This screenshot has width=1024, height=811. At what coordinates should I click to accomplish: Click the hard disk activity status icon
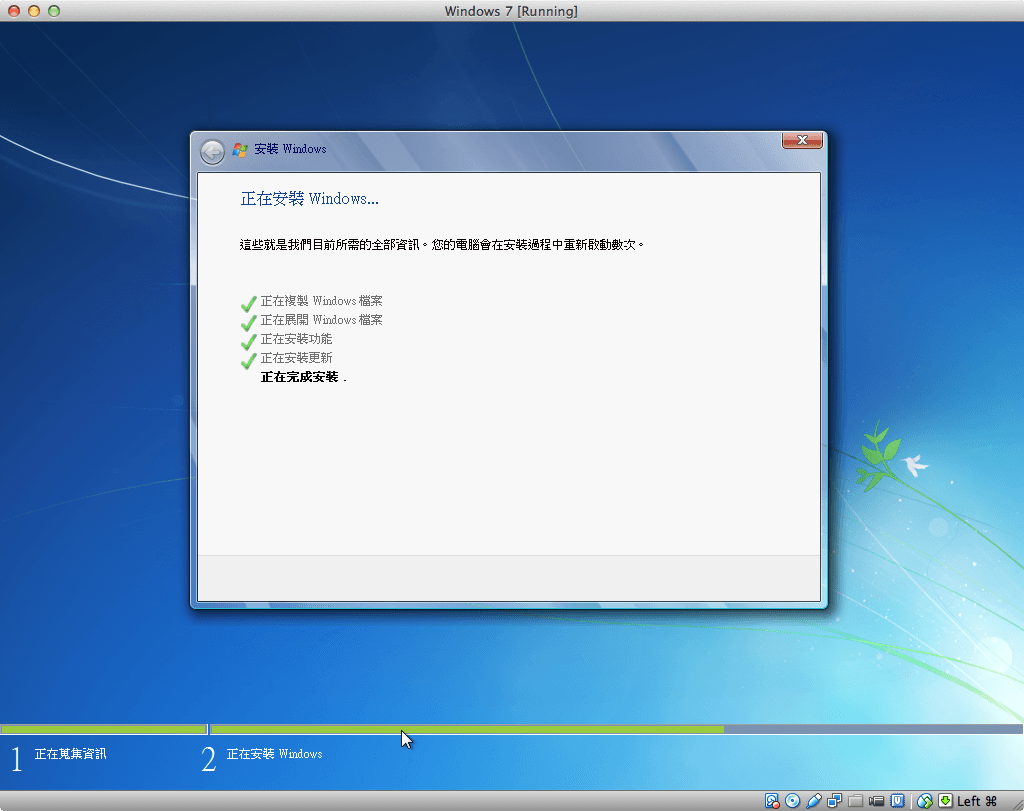click(x=772, y=800)
